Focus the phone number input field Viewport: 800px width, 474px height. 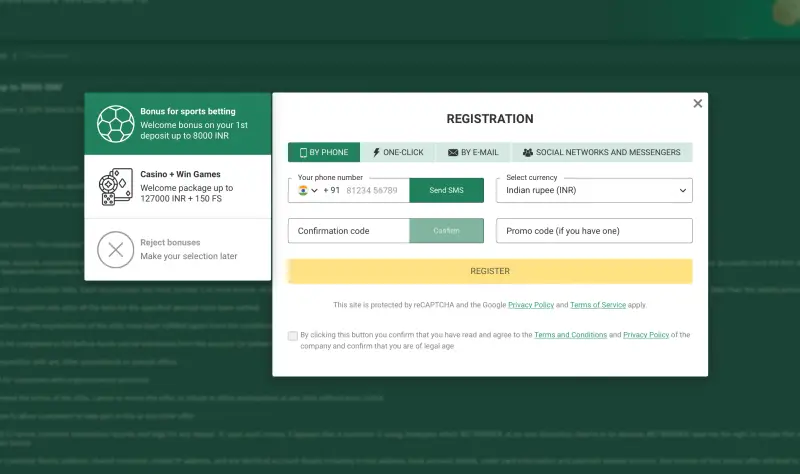pyautogui.click(x=371, y=190)
